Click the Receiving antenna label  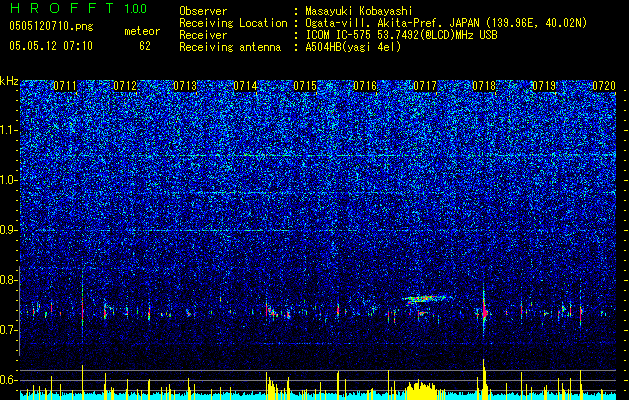[x=230, y=47]
